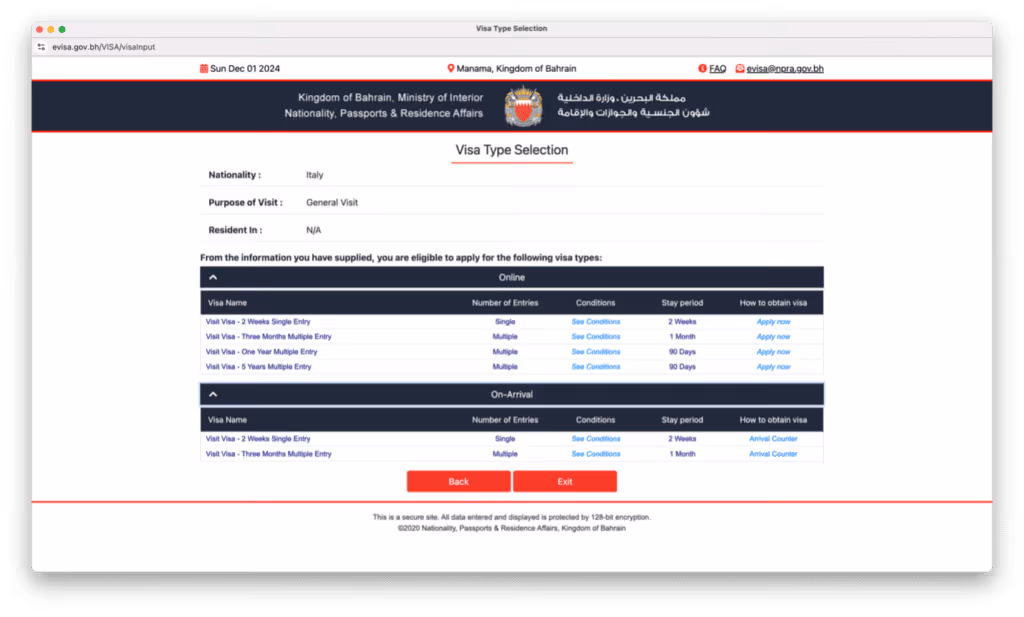The image size is (1024, 617).
Task: See Conditions for Online 2 Weeks Single Entry
Action: tap(596, 322)
